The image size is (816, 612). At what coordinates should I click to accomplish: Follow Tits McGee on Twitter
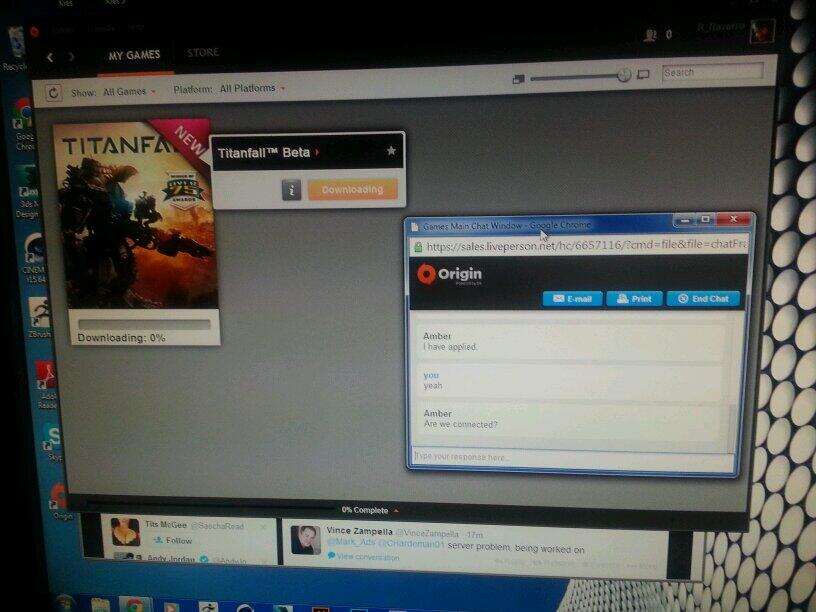(173, 541)
